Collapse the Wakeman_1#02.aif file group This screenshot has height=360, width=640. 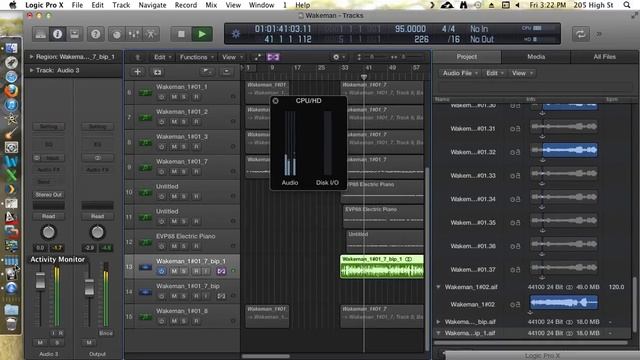[438, 287]
